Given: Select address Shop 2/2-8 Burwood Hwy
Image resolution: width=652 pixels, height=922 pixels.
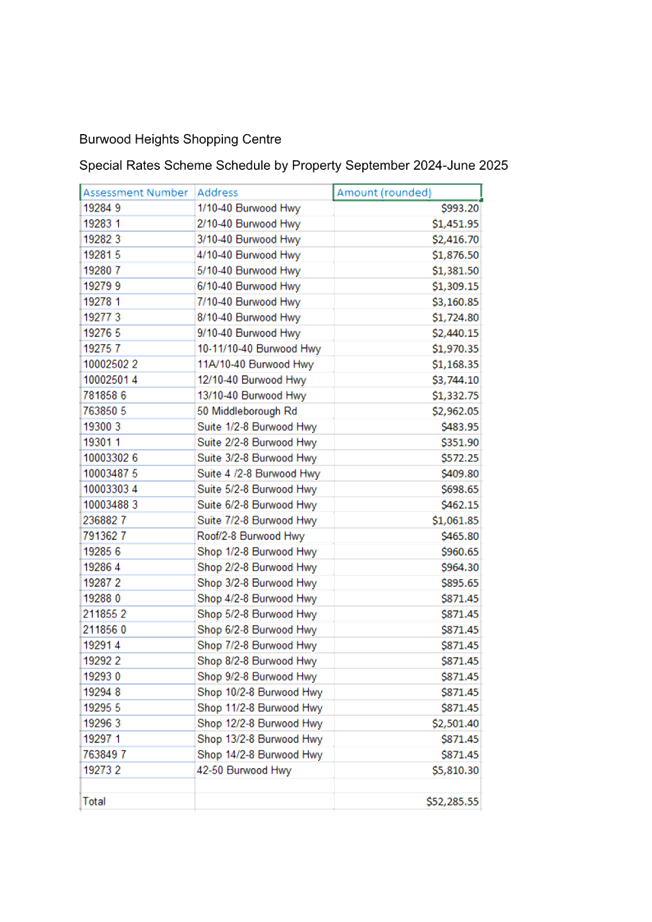Looking at the screenshot, I should pos(257,567).
